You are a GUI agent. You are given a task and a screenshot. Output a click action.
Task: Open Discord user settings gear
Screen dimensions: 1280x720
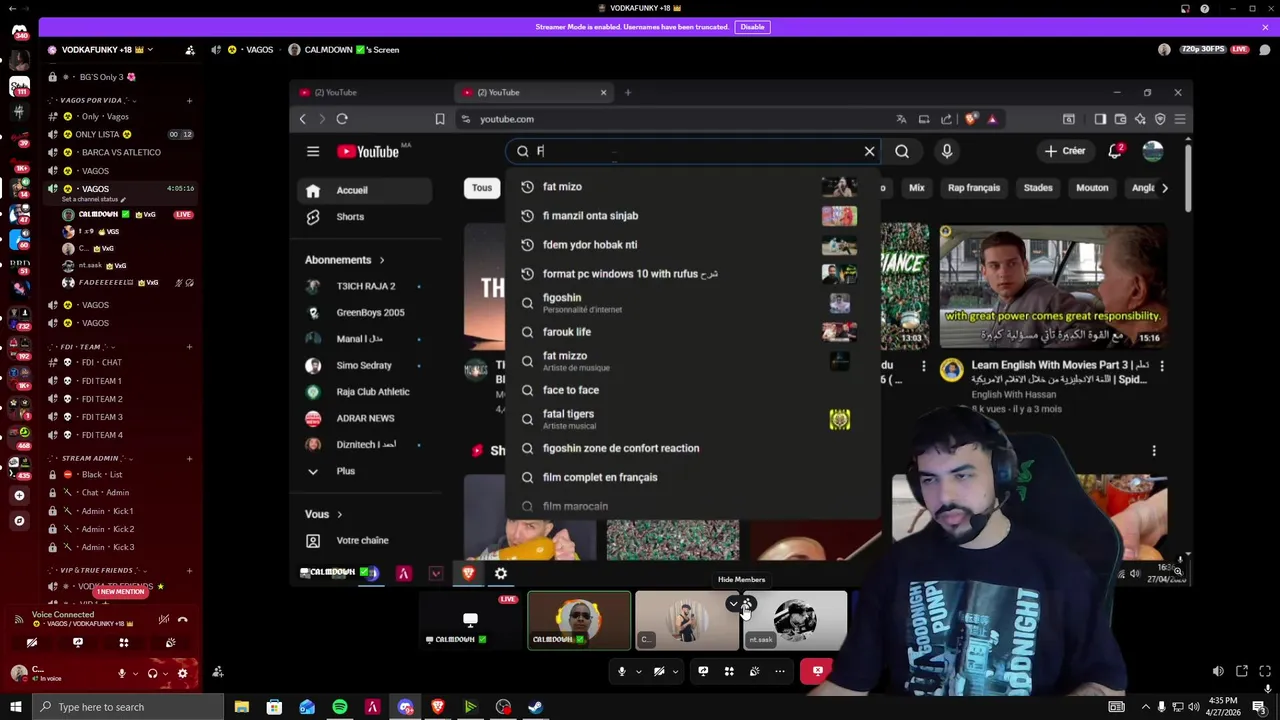182,674
